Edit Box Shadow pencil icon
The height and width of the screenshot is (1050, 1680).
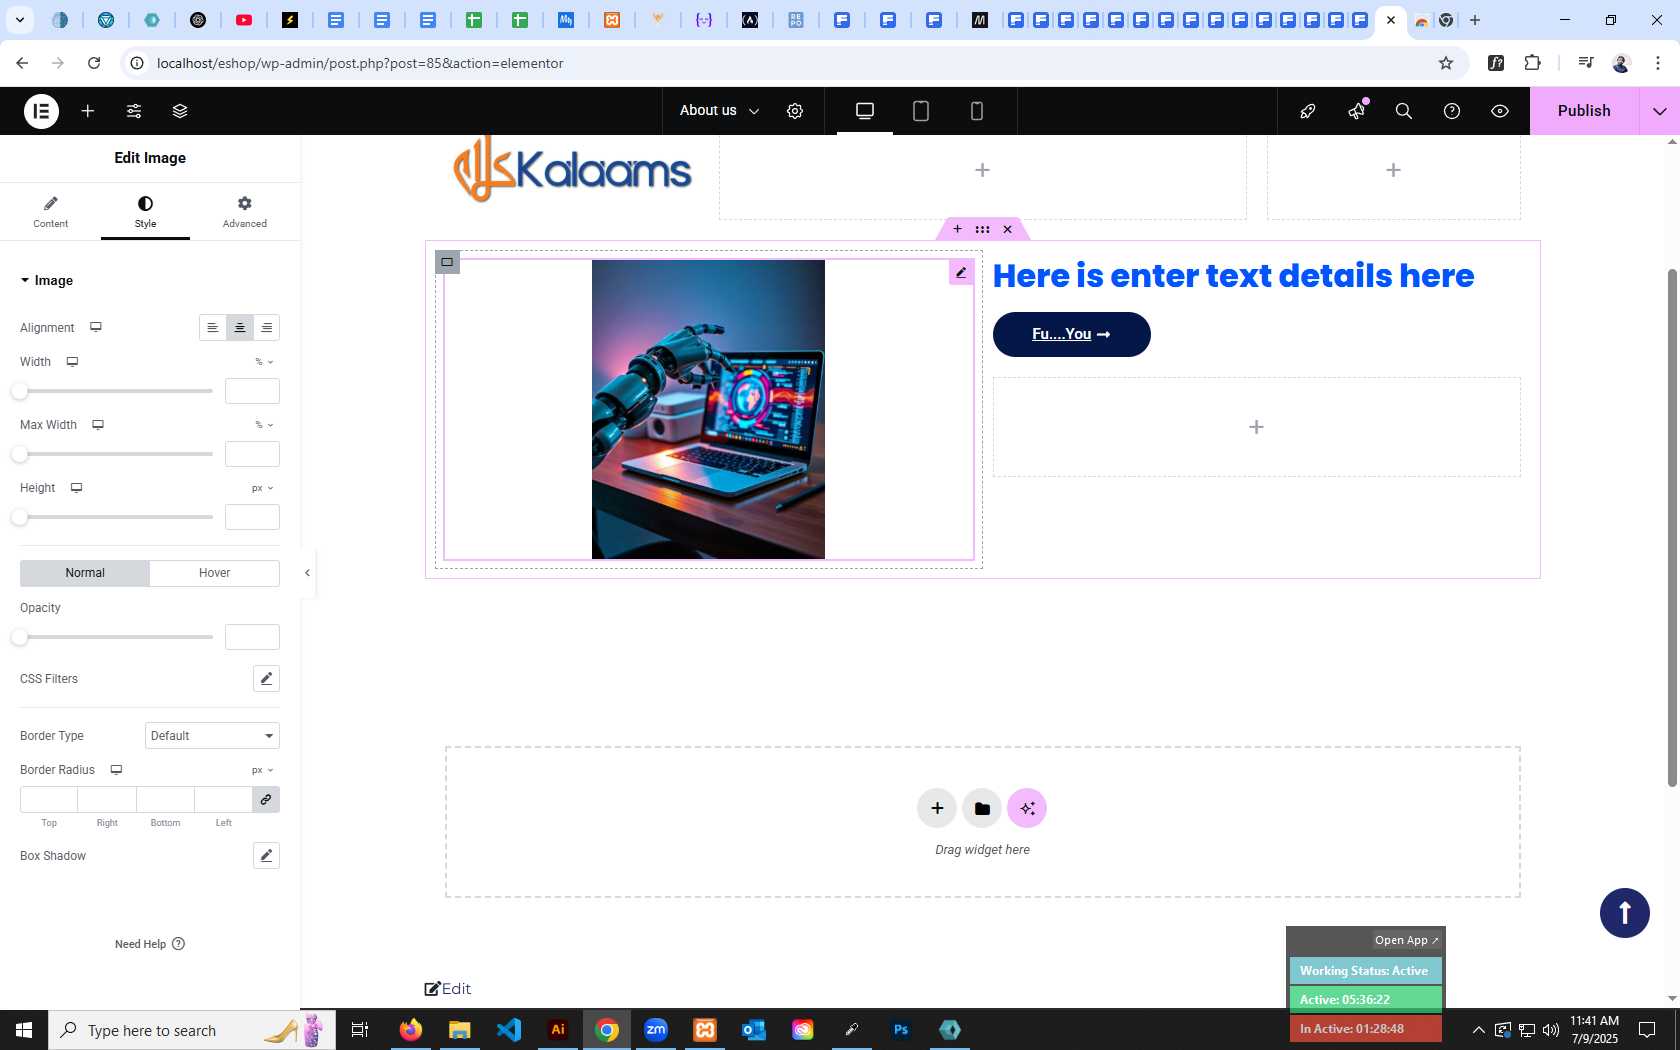pos(266,856)
